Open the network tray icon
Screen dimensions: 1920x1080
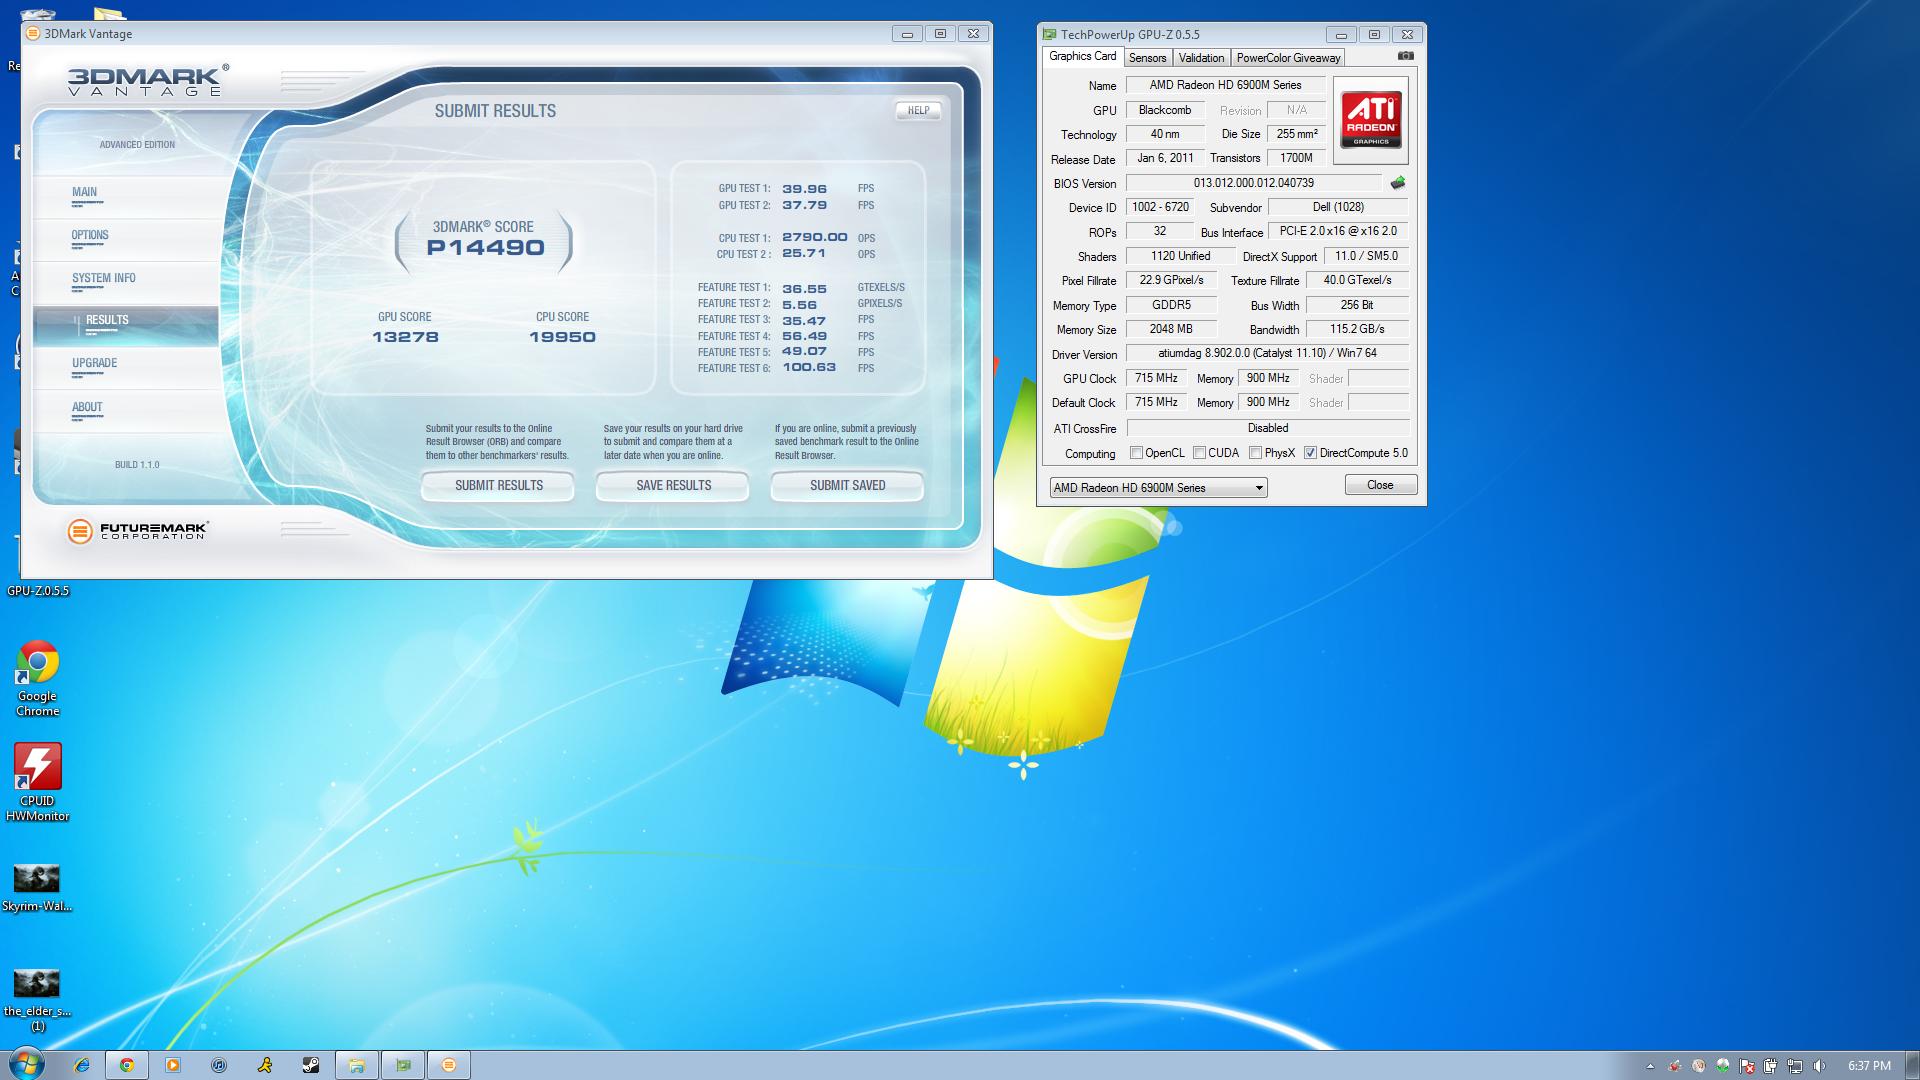1795,1066
